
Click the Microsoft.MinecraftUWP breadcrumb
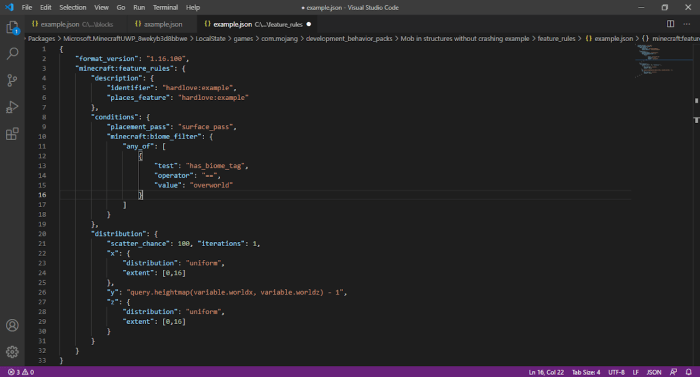point(125,38)
